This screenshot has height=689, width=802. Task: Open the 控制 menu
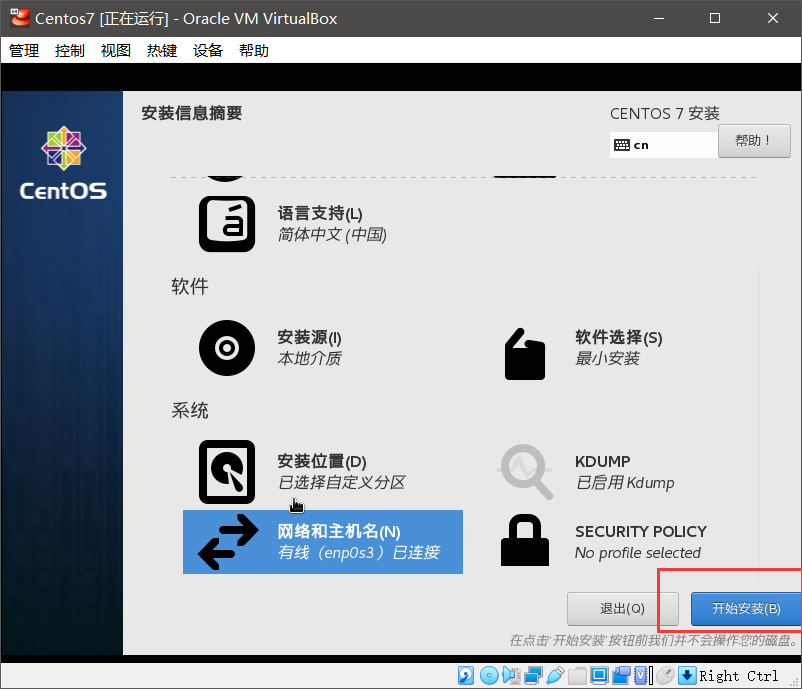[70, 51]
